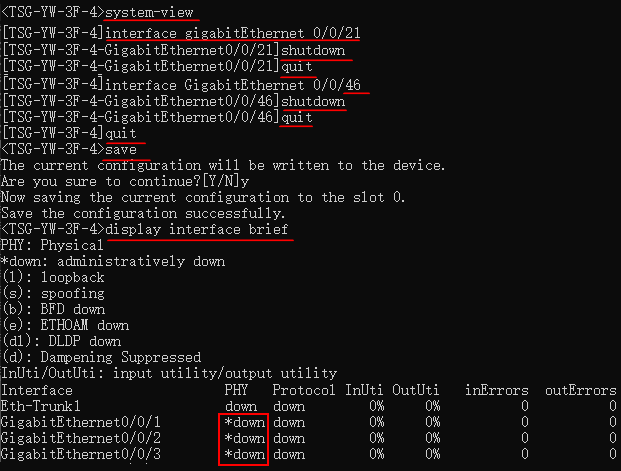Image resolution: width=621 pixels, height=471 pixels.
Task: Click the 'Save the configuration successfully' line
Action: (143, 214)
